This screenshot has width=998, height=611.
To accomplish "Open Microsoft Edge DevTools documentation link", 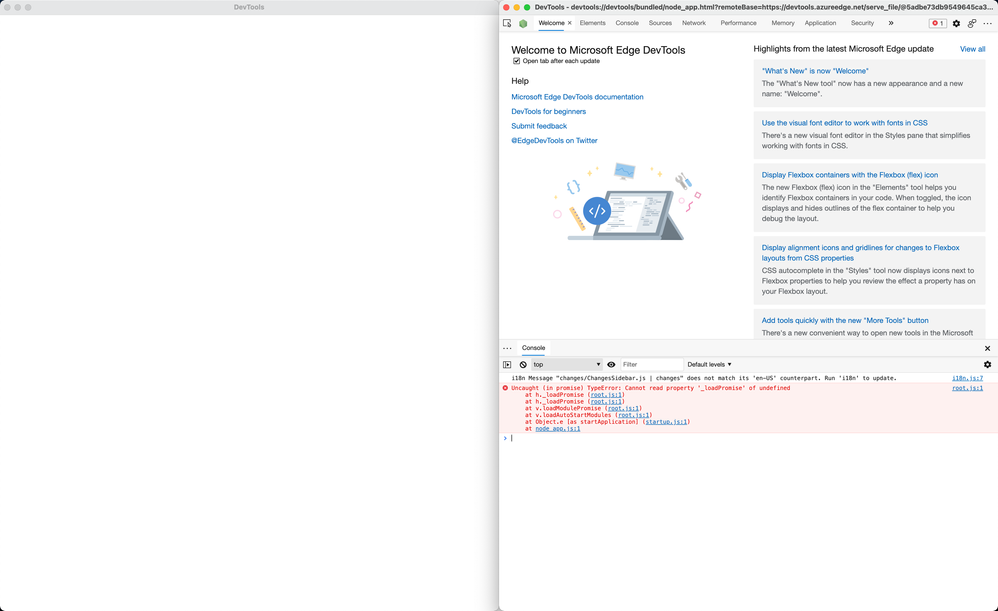I will [x=577, y=97].
